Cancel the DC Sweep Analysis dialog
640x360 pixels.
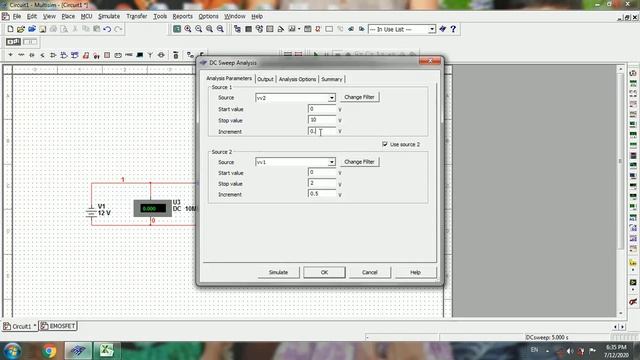coord(369,272)
